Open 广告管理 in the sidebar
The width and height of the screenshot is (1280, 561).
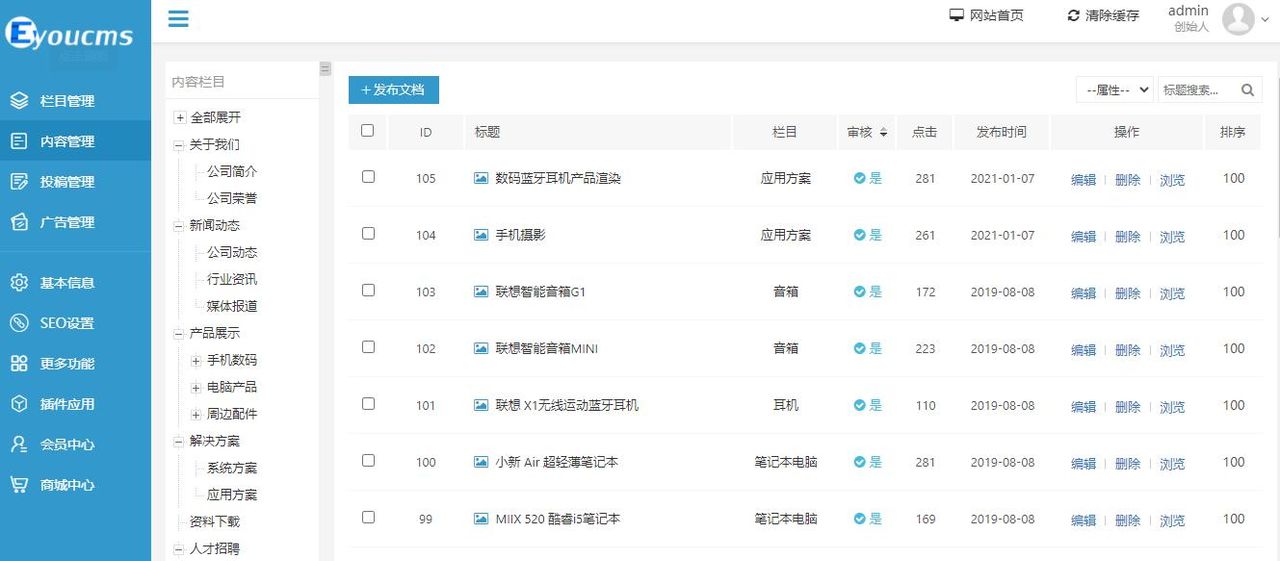tap(75, 222)
